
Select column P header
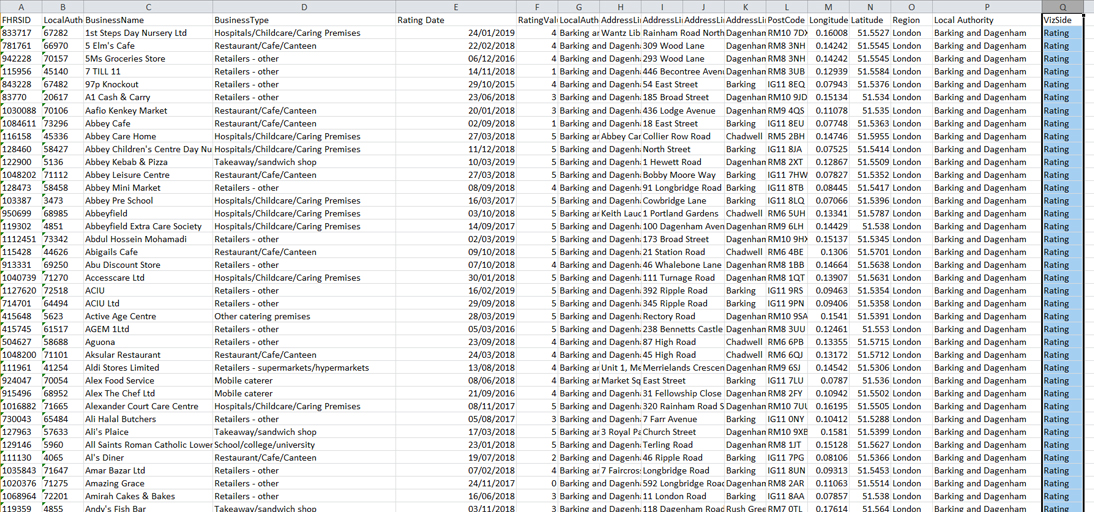[x=985, y=6]
